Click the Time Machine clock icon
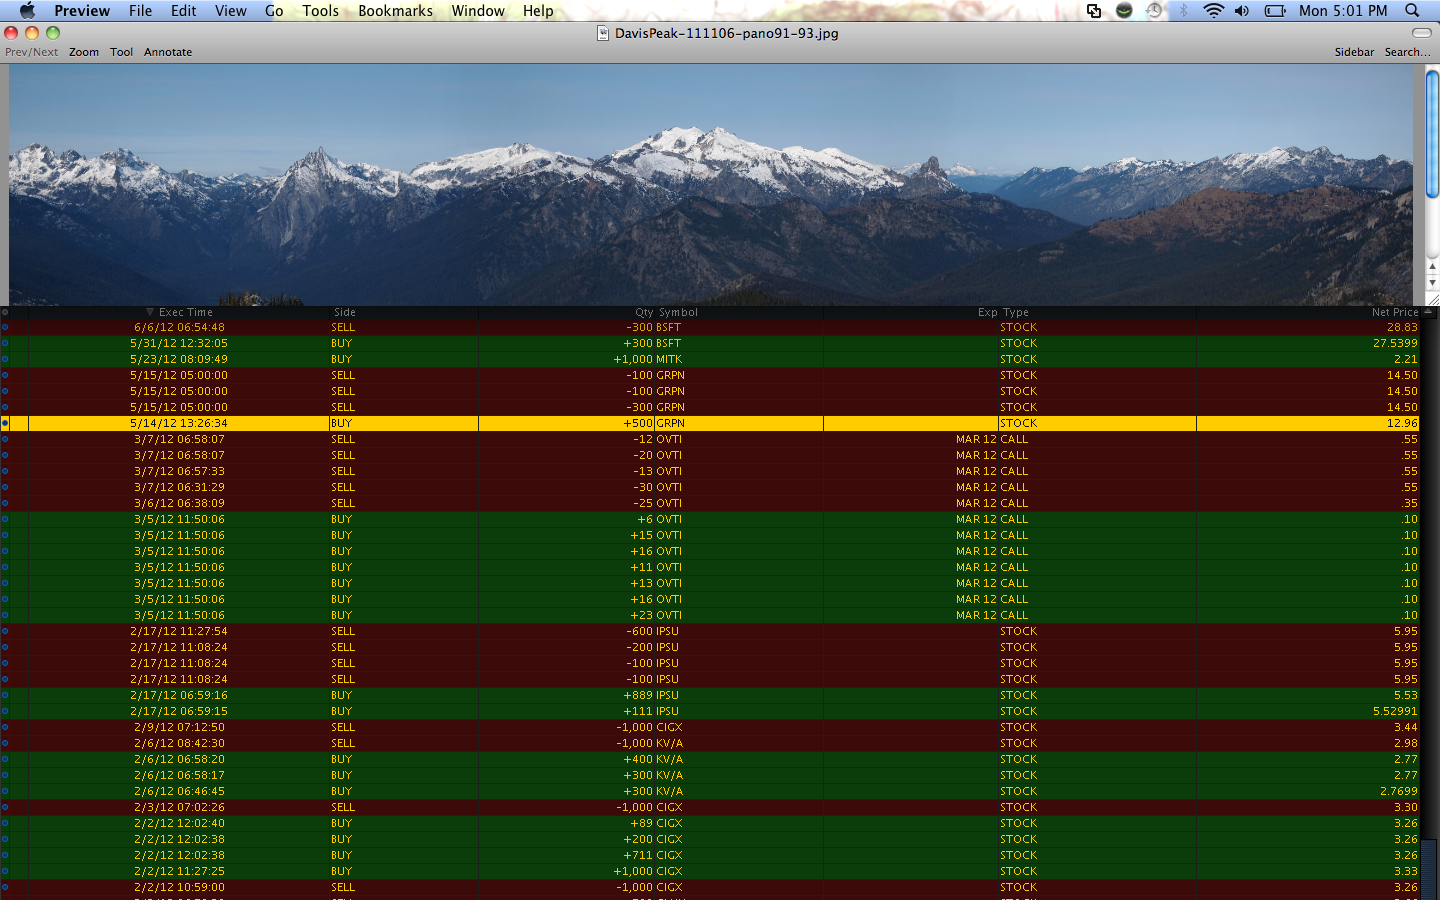The height and width of the screenshot is (900, 1440). [x=1154, y=11]
